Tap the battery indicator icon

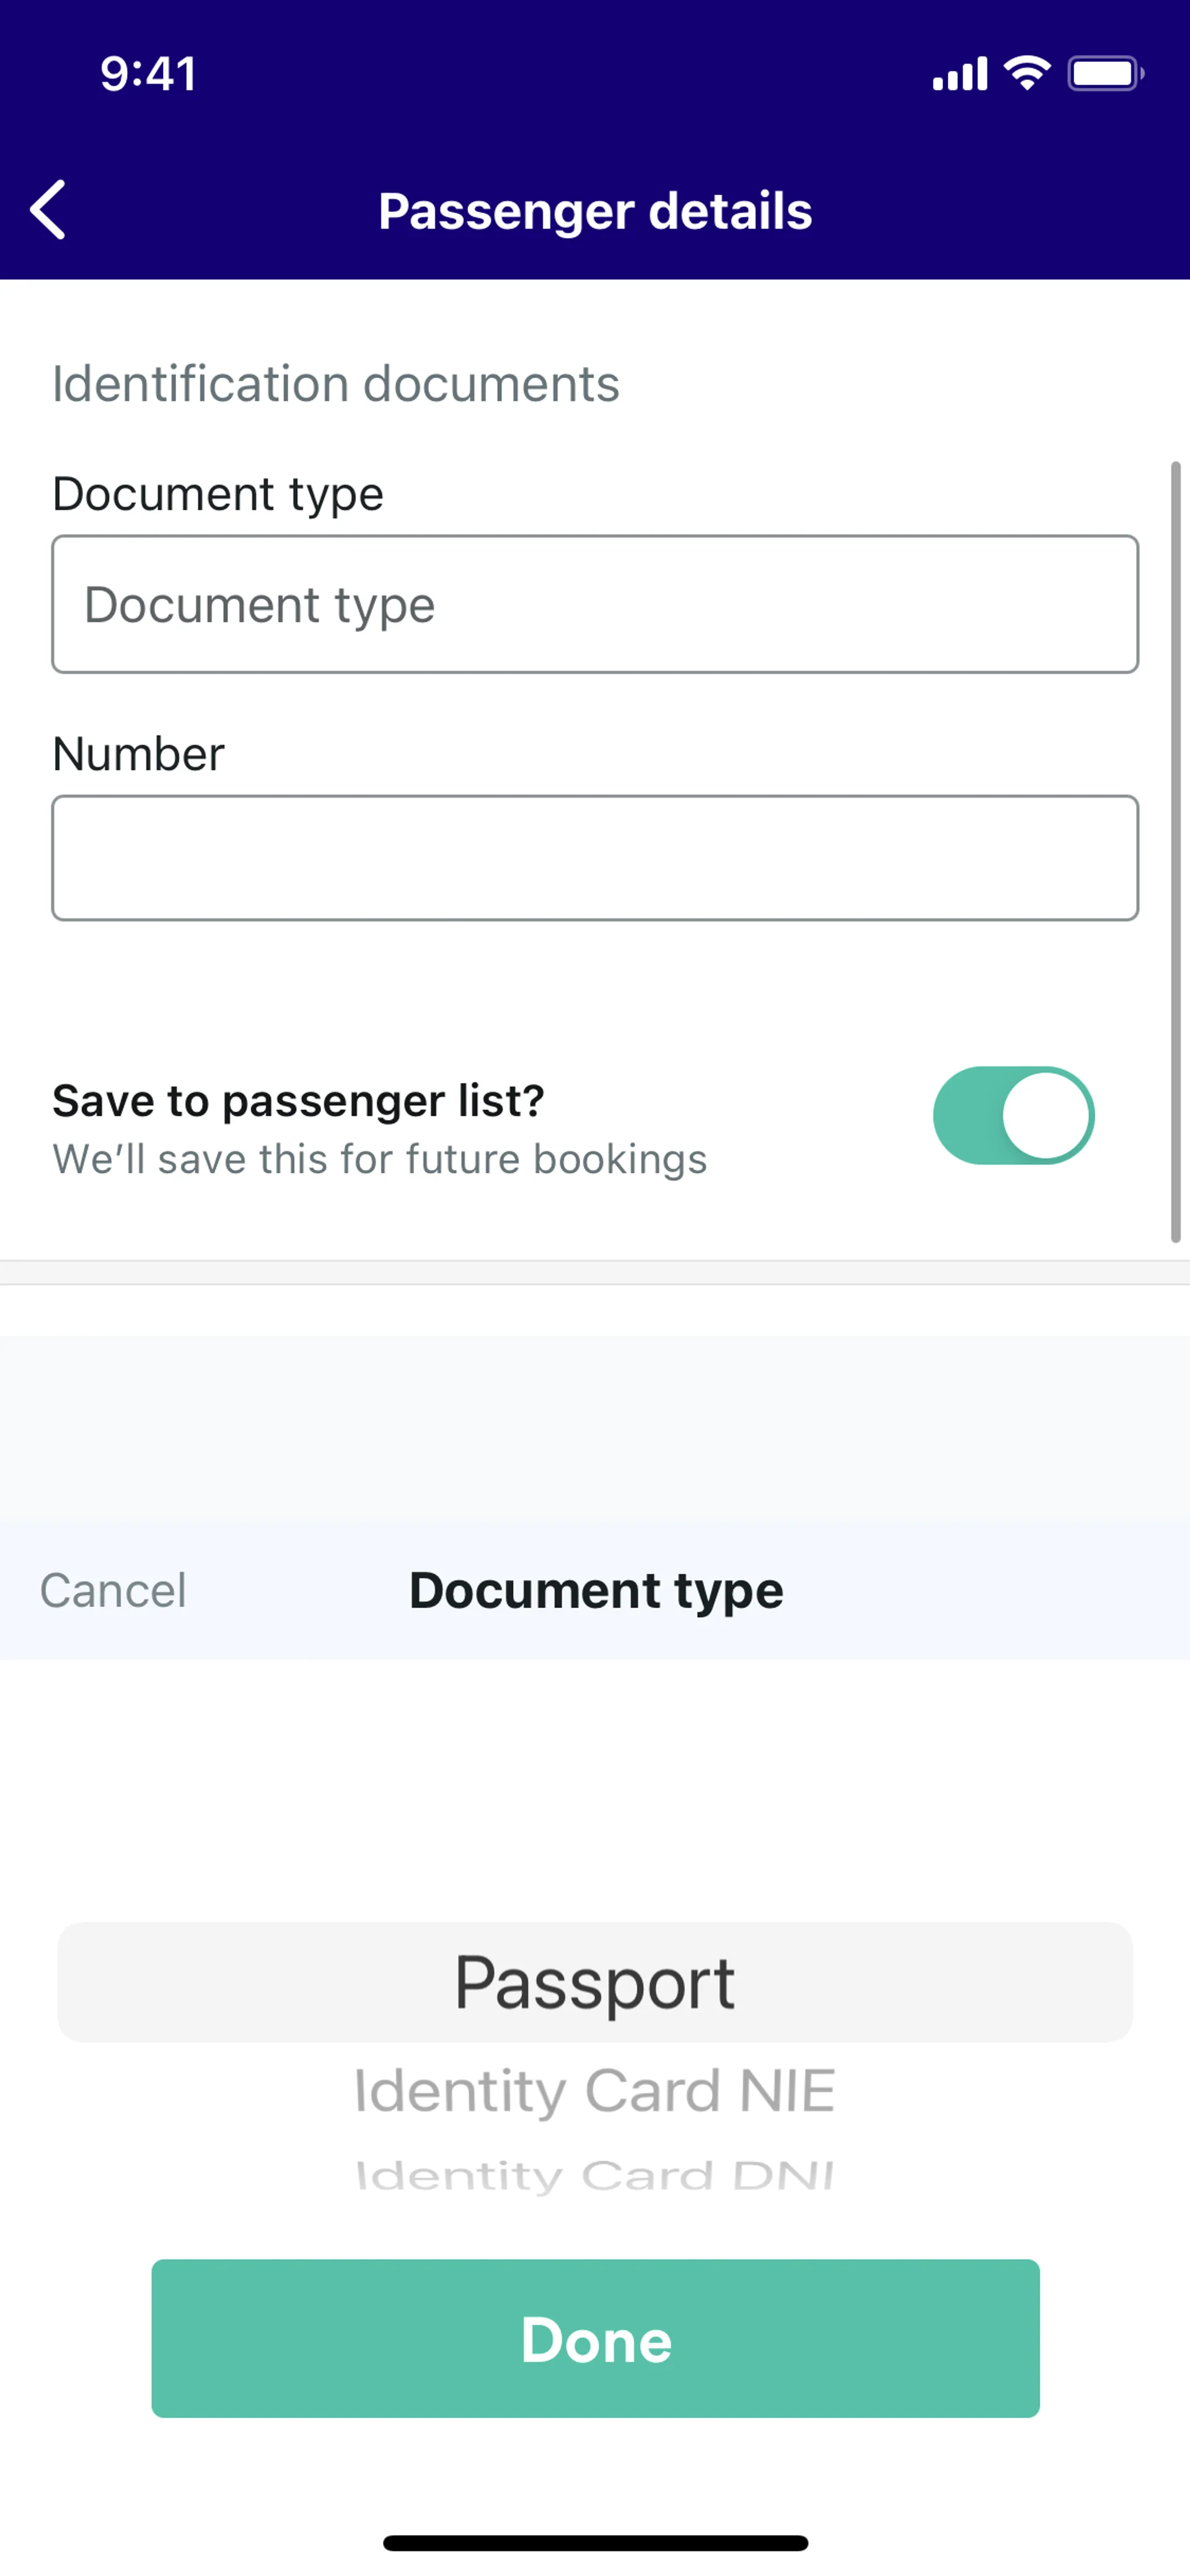click(1105, 74)
